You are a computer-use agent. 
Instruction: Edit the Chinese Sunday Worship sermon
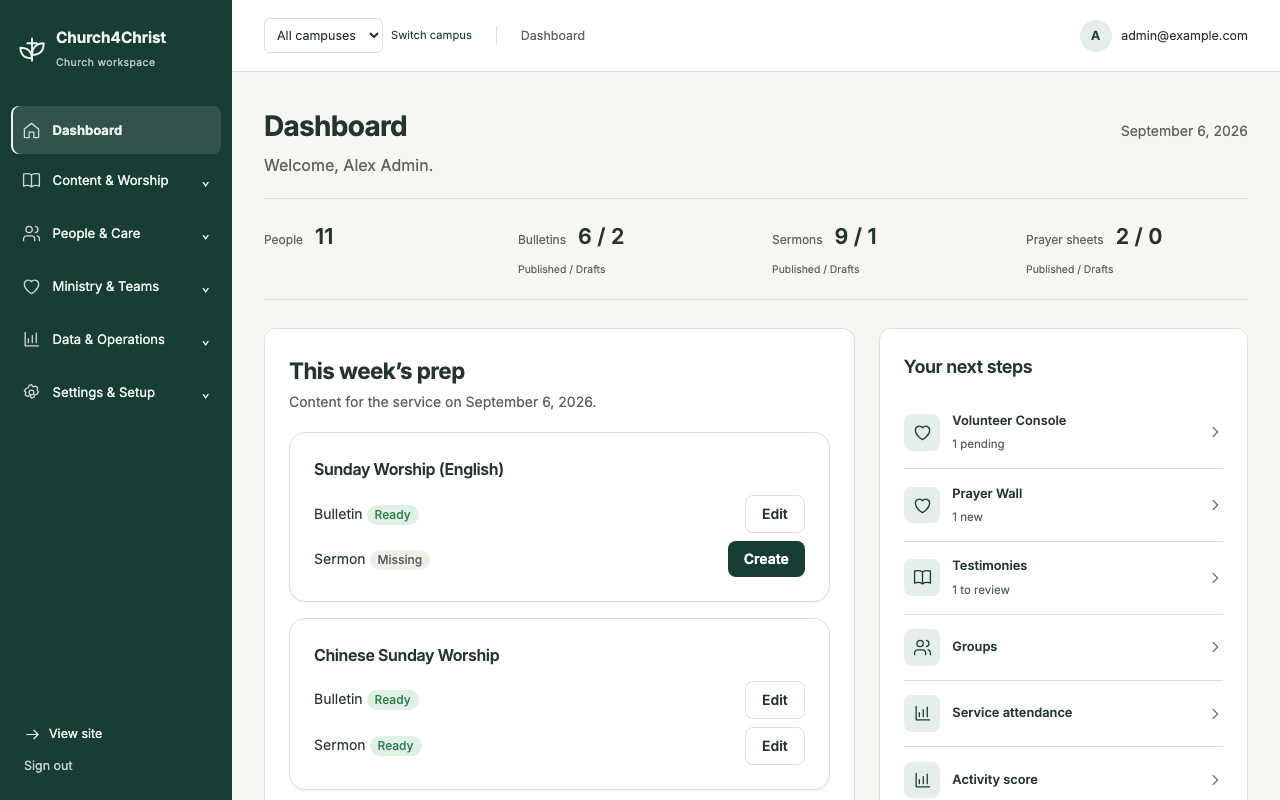tap(775, 746)
